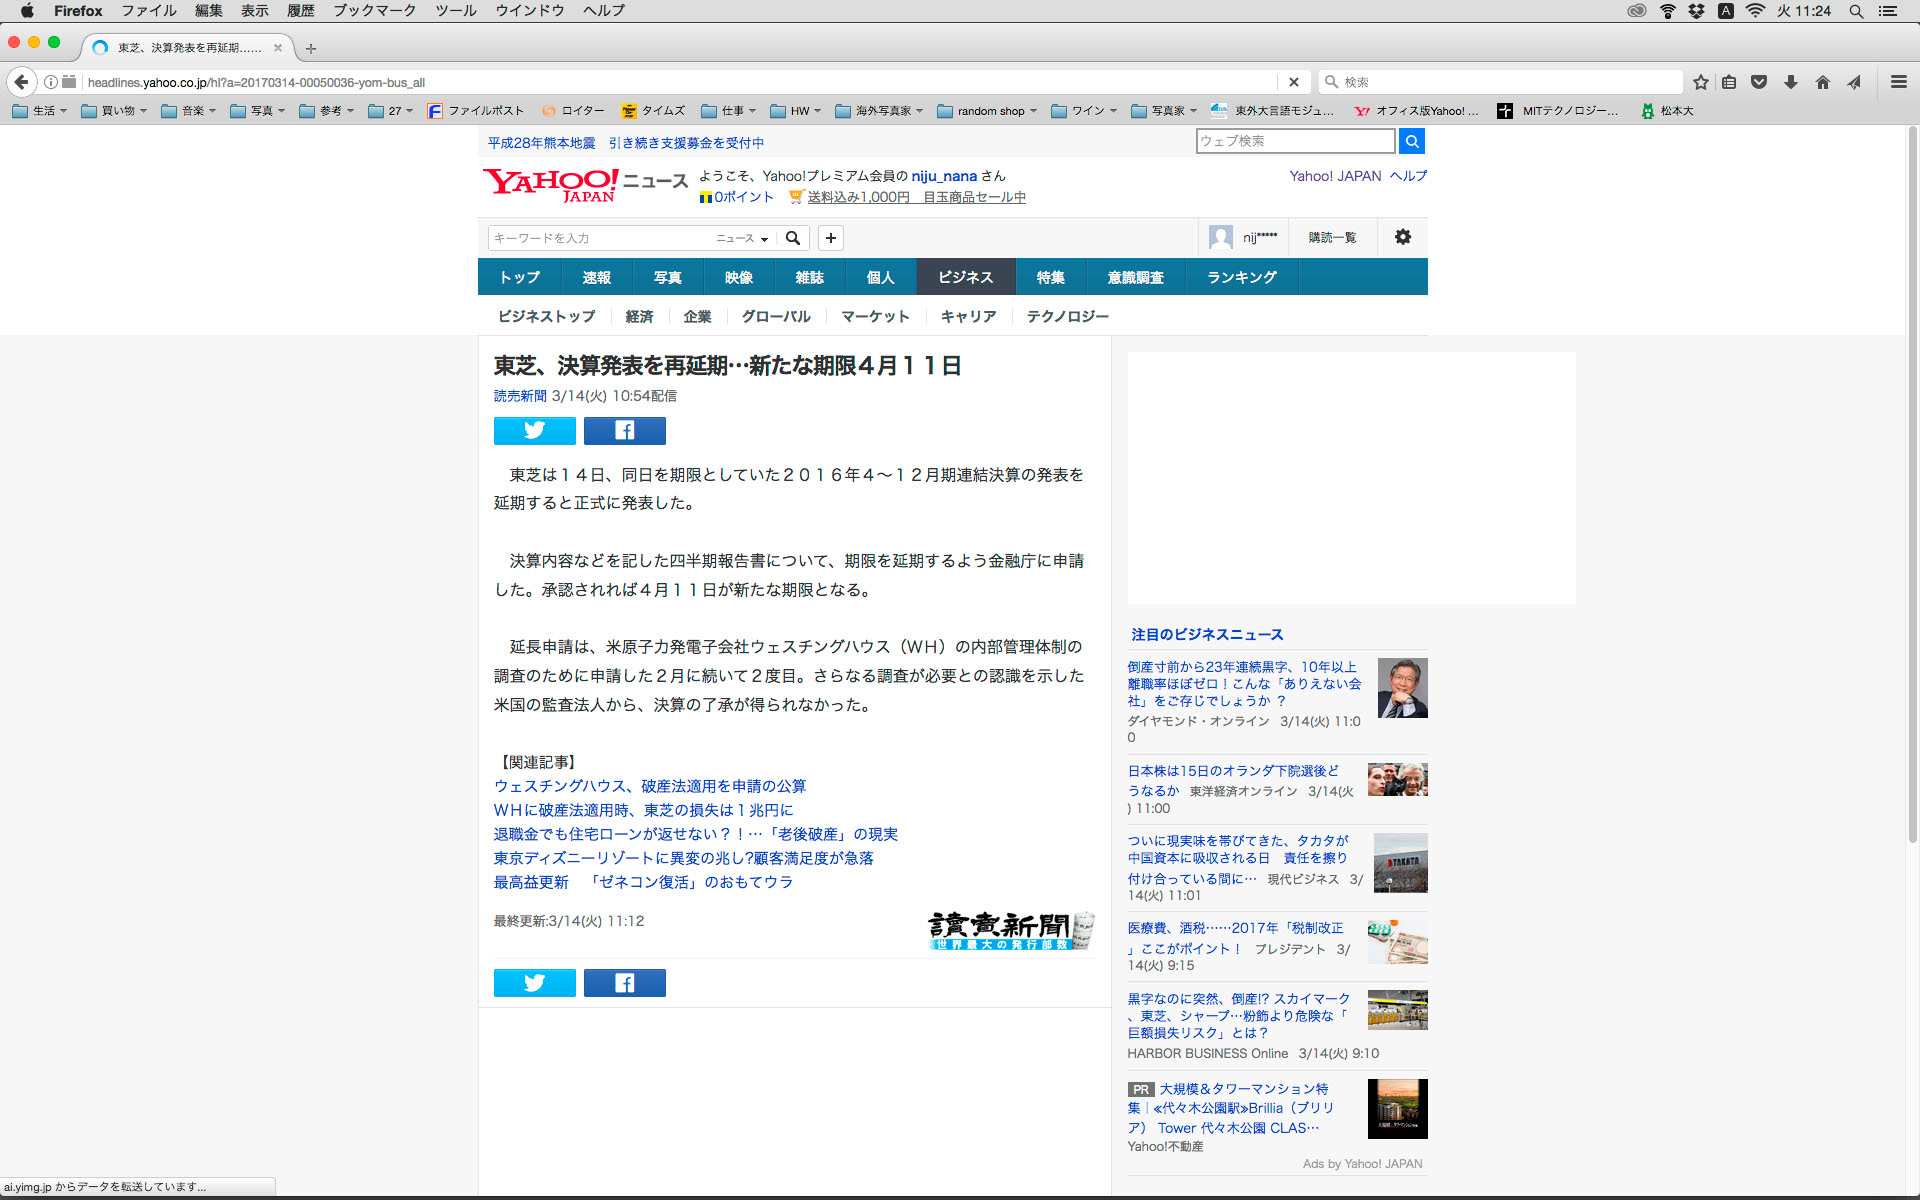This screenshot has width=1920, height=1200.
Task: Expand the ニュース search category dropdown
Action: click(741, 238)
